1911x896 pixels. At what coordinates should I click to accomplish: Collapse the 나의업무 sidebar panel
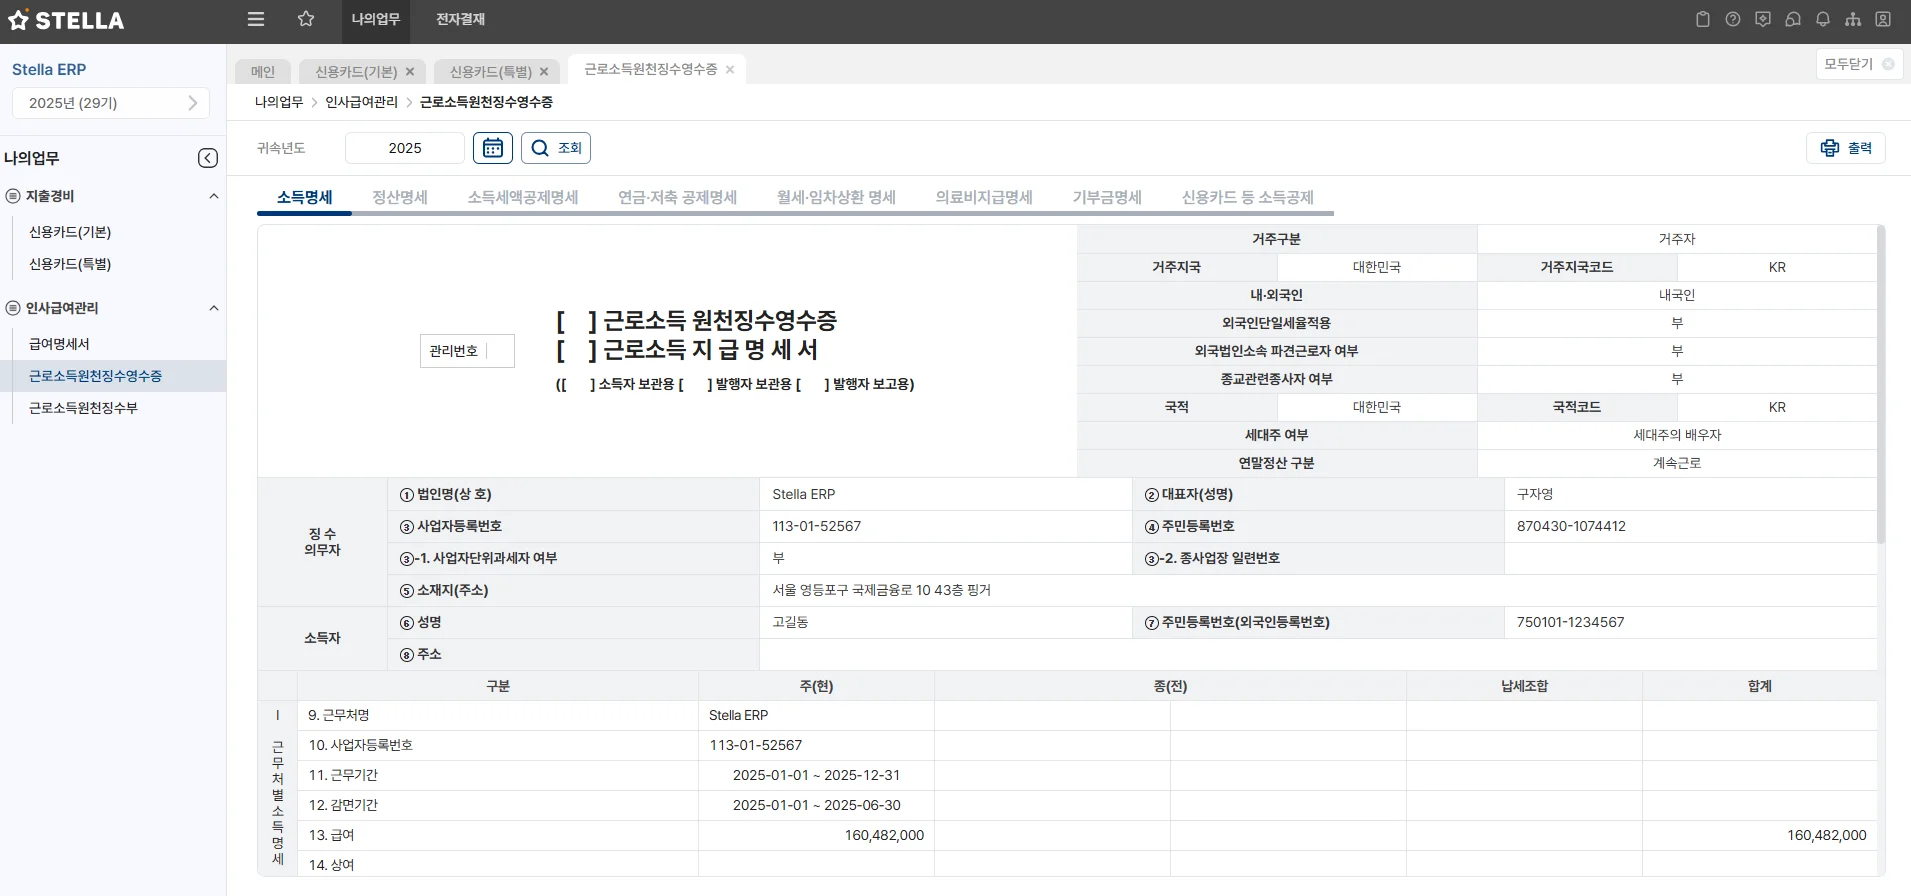point(208,158)
